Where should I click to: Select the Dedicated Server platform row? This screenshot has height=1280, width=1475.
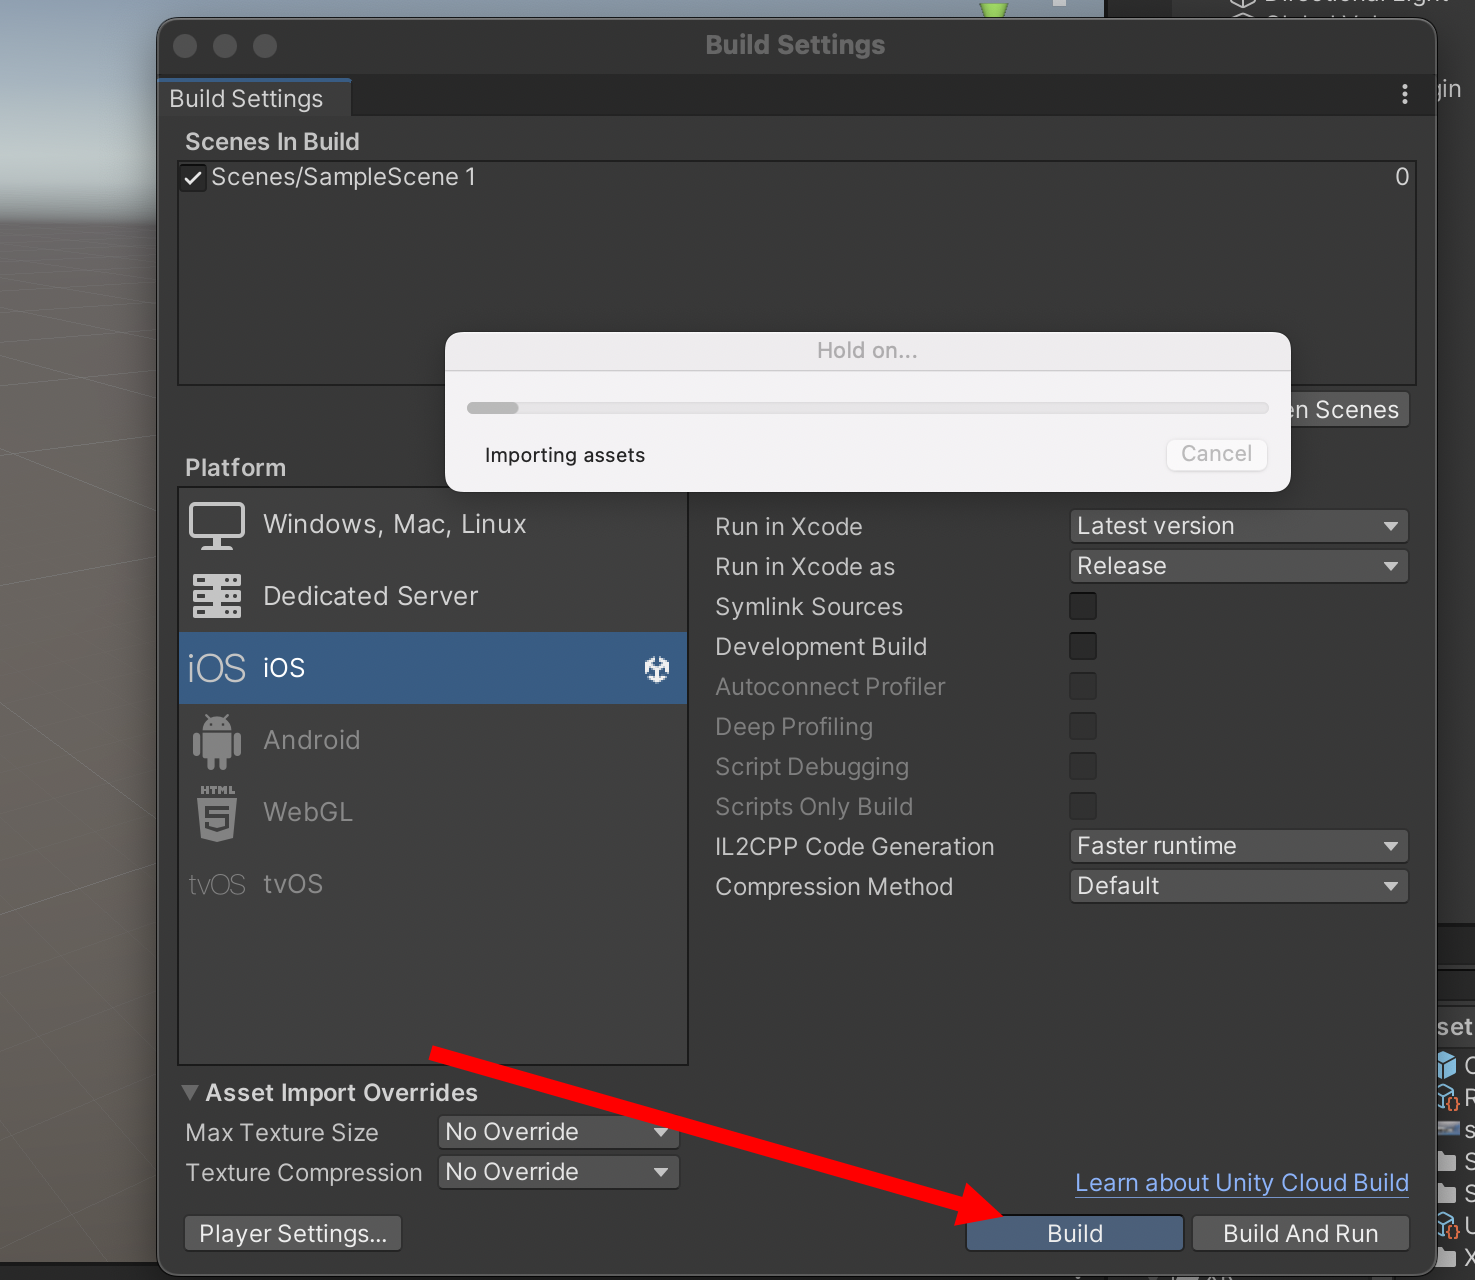(x=433, y=596)
